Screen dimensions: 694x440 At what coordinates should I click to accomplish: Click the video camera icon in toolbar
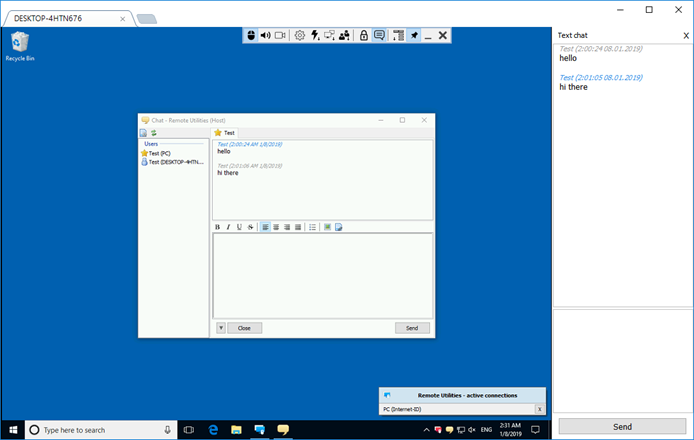tap(281, 35)
